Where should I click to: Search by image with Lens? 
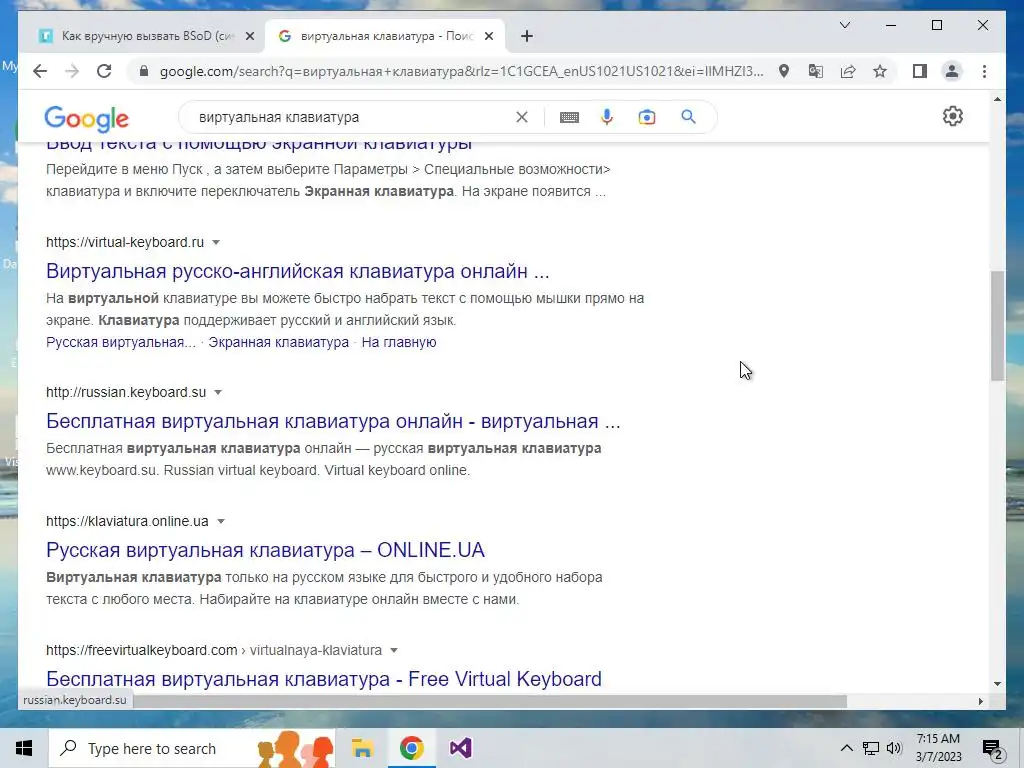[x=647, y=117]
